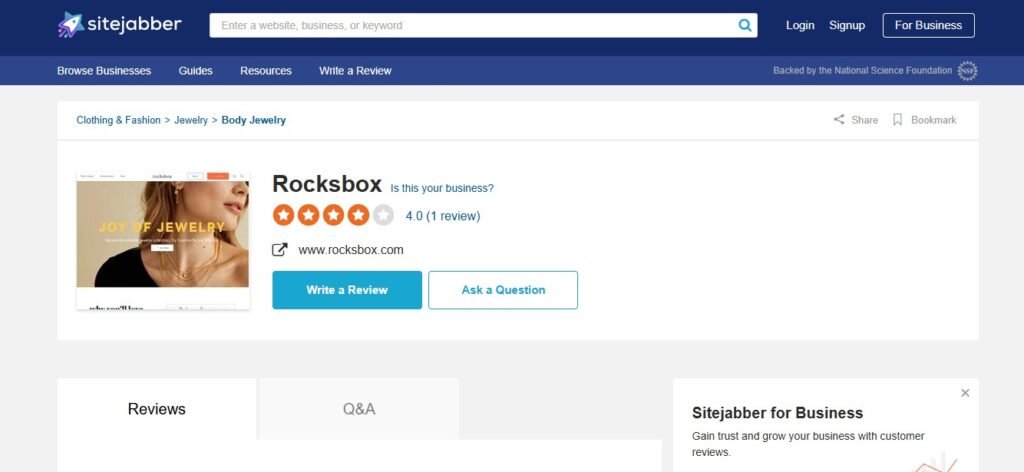Click the Bookmark text link

tap(934, 120)
